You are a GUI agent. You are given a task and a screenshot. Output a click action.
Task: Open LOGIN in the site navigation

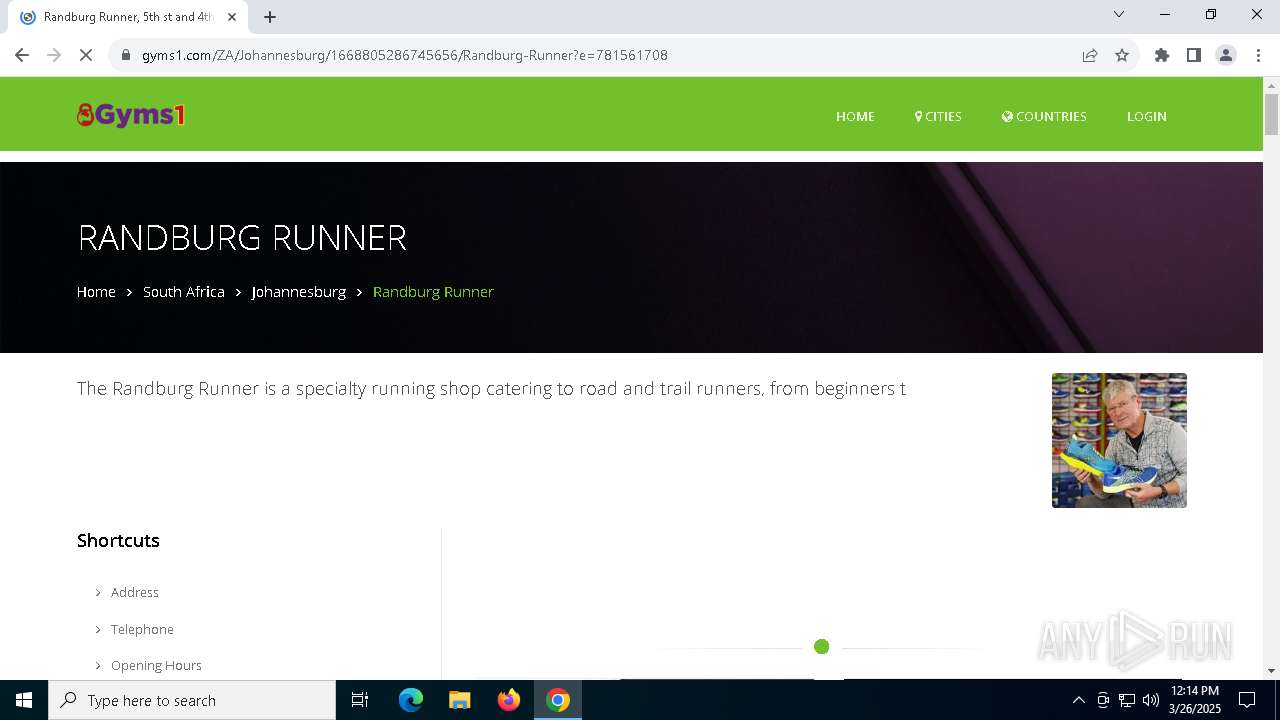1146,116
